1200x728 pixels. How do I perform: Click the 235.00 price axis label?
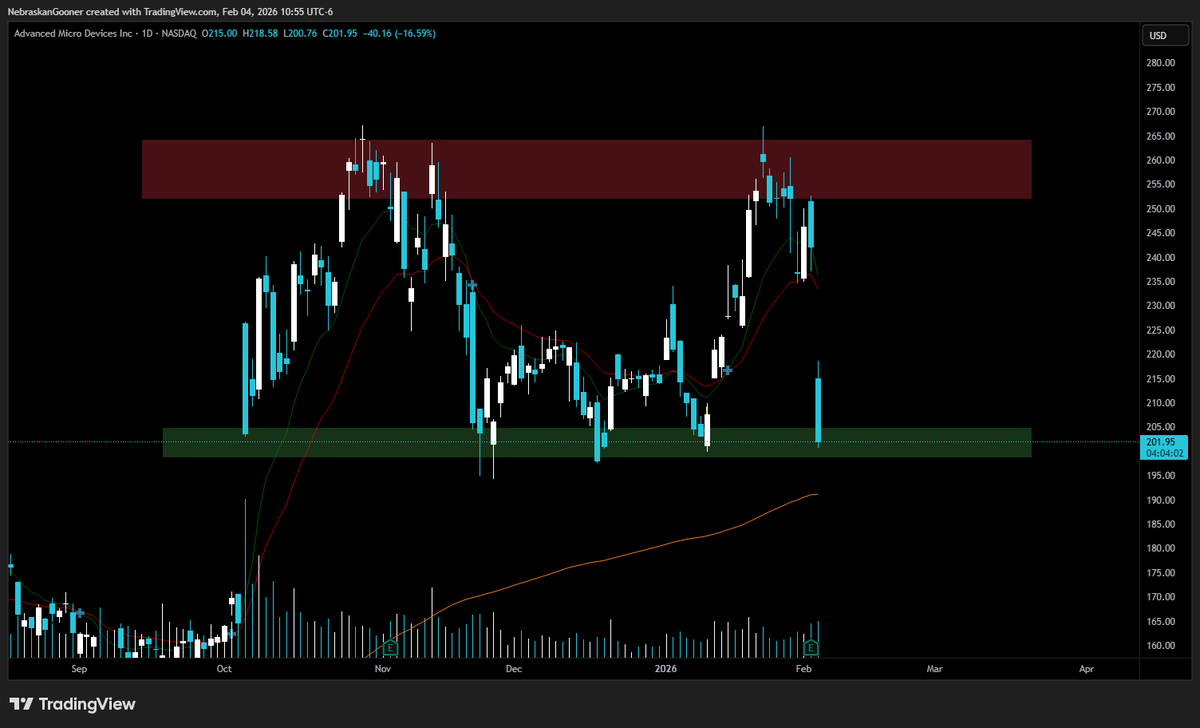1160,282
